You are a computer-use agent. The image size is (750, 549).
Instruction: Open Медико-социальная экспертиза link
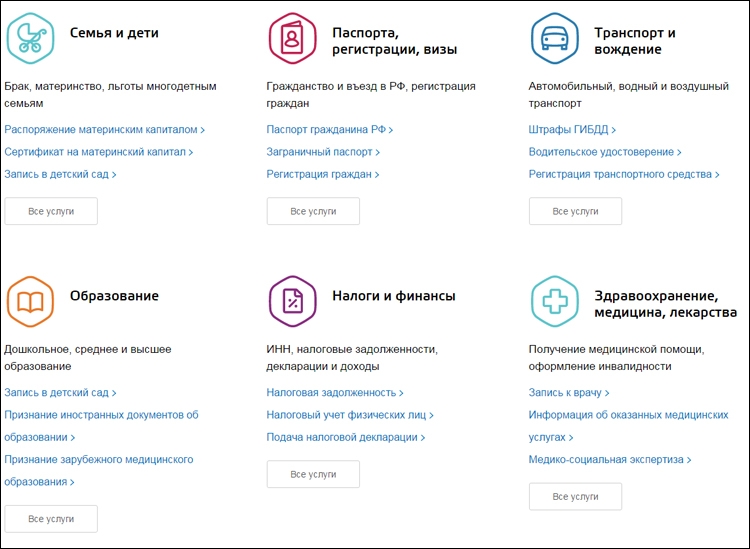point(610,460)
